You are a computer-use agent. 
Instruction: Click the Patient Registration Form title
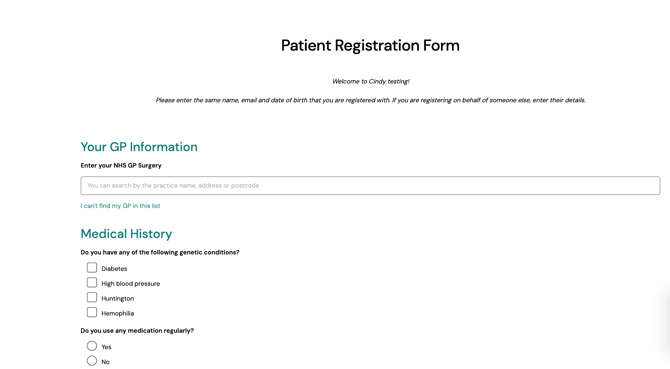[370, 45]
